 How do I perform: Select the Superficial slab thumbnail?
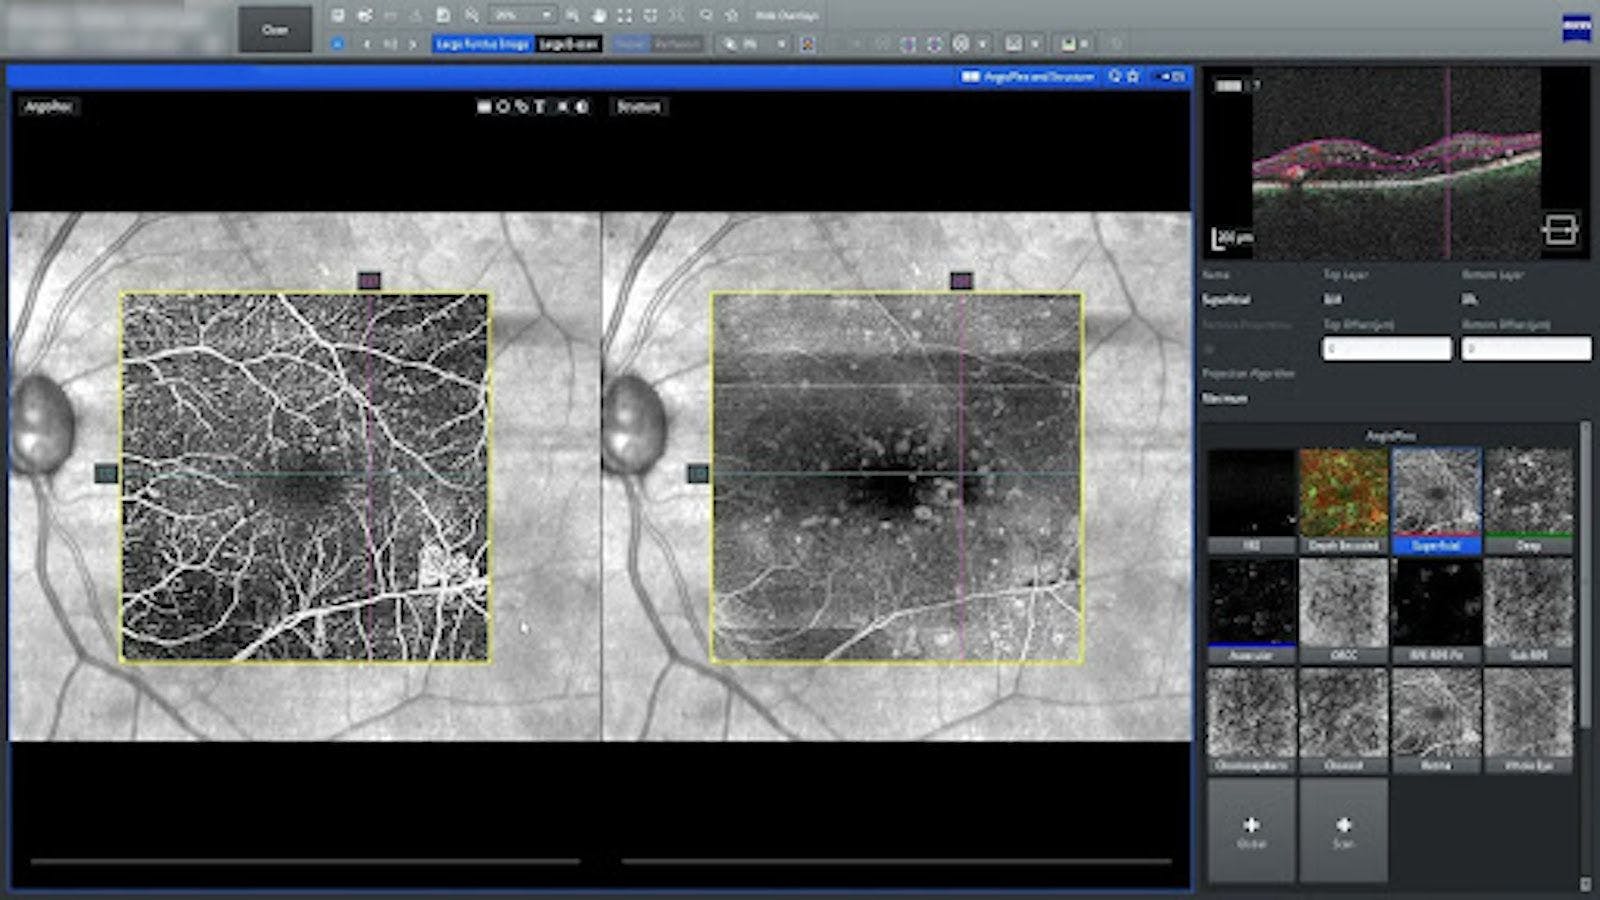point(1436,500)
